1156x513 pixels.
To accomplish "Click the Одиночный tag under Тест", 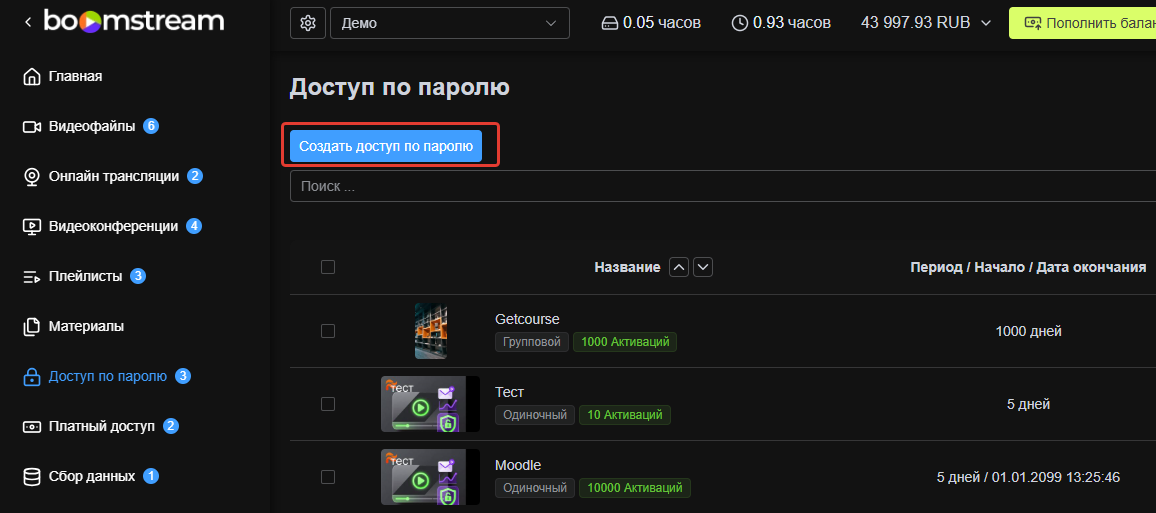I will click(535, 415).
